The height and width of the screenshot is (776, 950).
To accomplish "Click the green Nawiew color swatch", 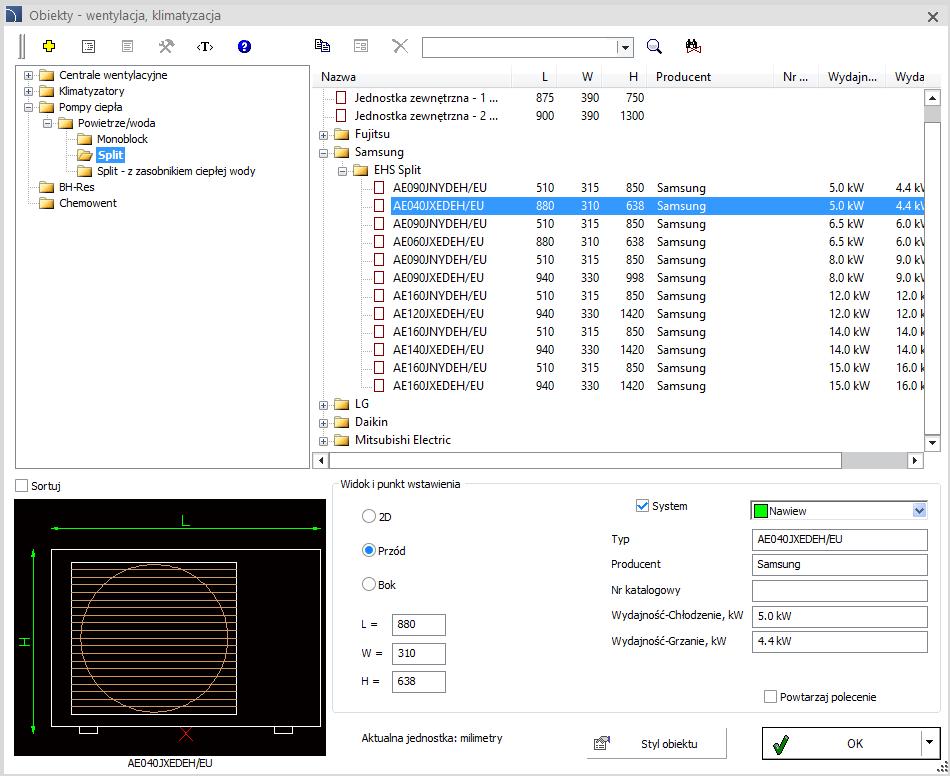I will pos(761,511).
